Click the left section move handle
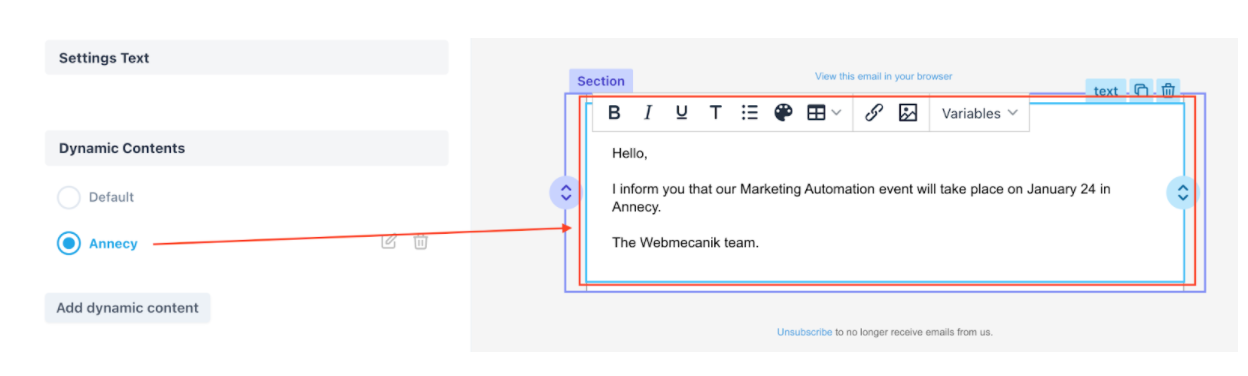 pyautogui.click(x=565, y=192)
